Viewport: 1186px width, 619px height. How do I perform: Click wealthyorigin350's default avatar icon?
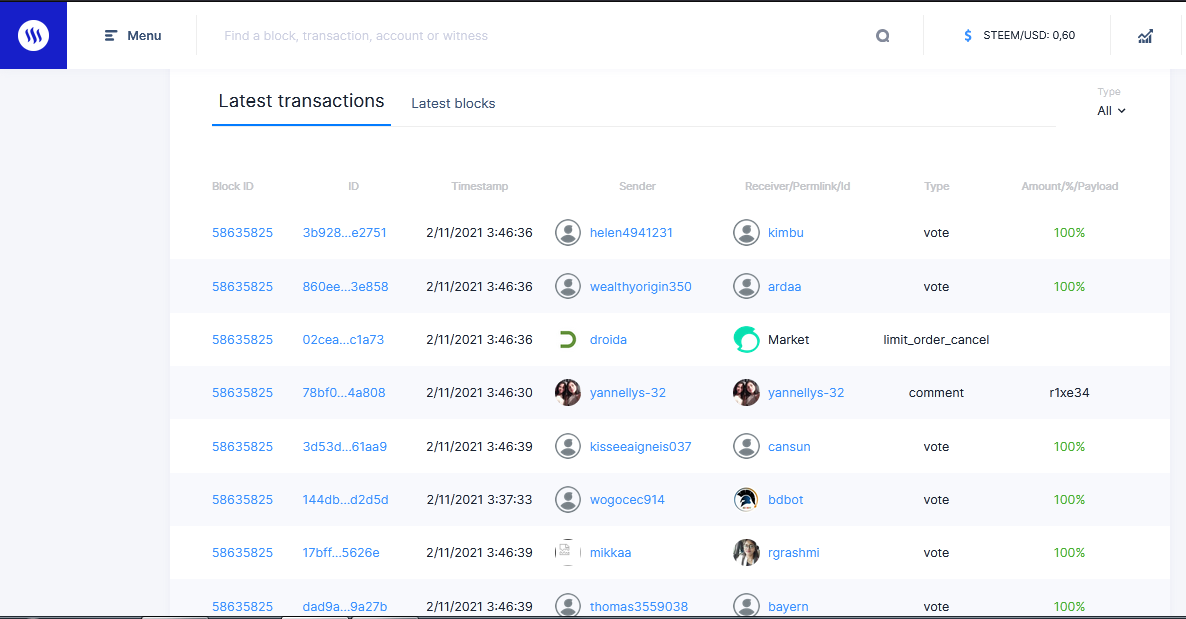568,286
